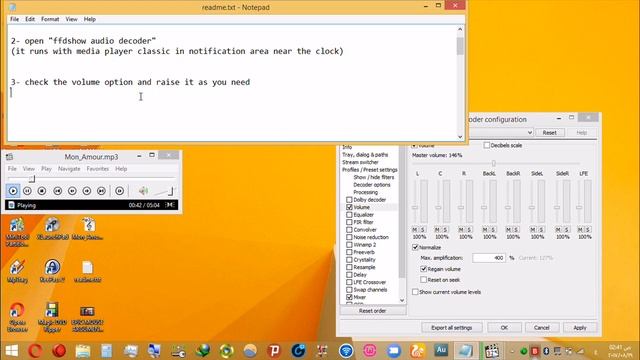The height and width of the screenshot is (360, 640).
Task: Open the File menu in Notepad
Action: [14, 19]
